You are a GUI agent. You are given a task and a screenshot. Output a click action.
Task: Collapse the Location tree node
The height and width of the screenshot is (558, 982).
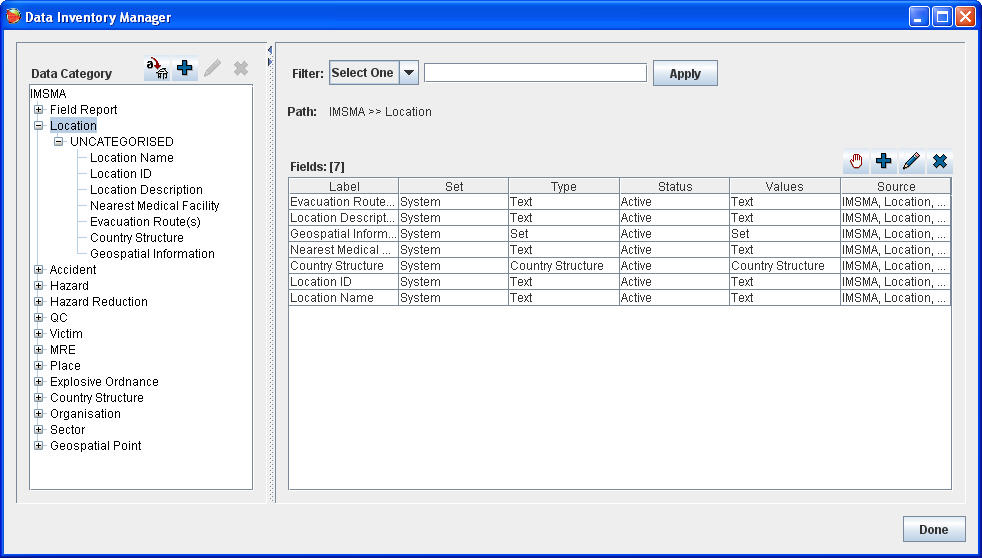tap(39, 126)
